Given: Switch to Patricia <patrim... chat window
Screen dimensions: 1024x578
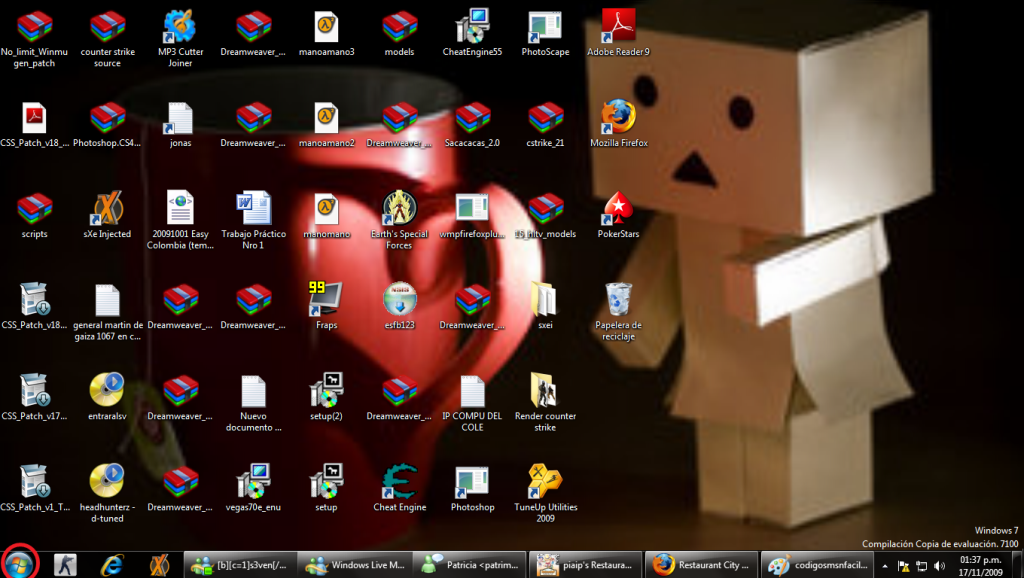Looking at the screenshot, I should (x=470, y=565).
